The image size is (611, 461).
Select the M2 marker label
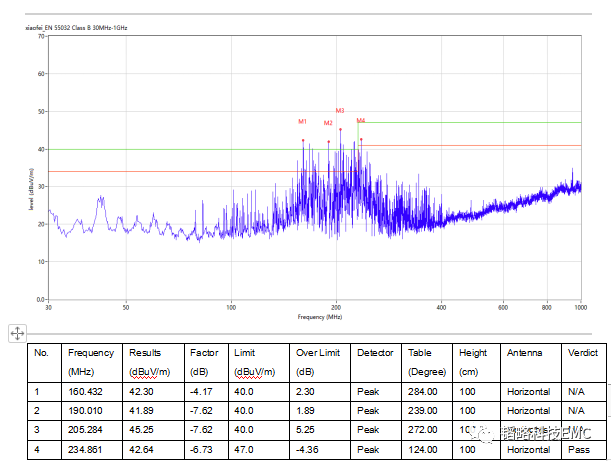(x=328, y=123)
